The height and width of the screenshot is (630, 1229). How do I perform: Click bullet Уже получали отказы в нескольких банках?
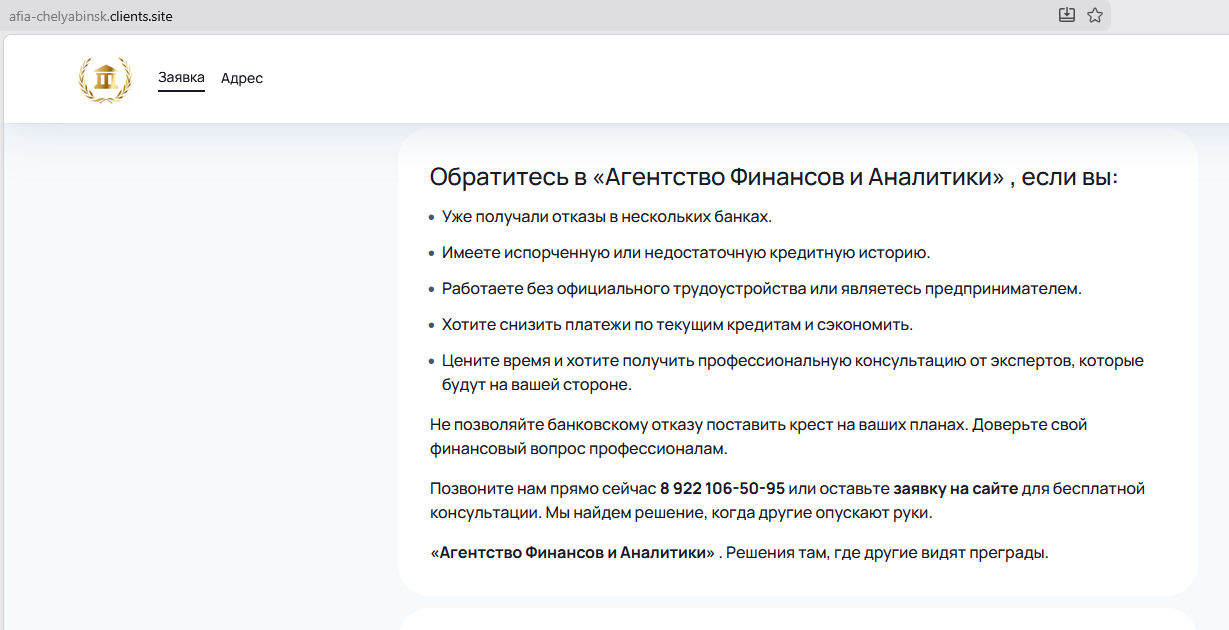[x=607, y=216]
